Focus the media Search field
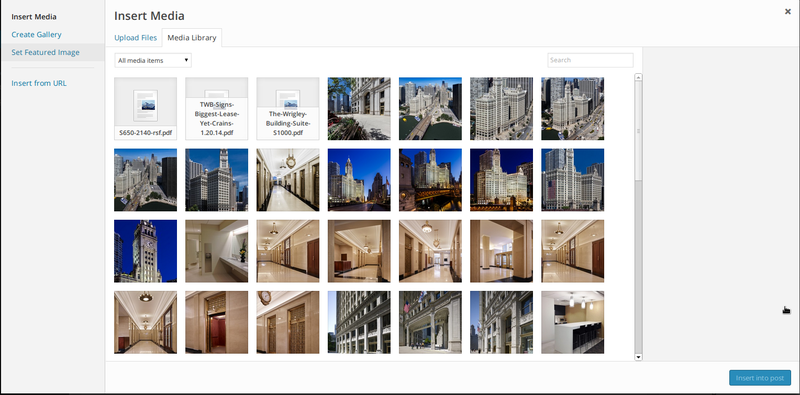 click(590, 60)
